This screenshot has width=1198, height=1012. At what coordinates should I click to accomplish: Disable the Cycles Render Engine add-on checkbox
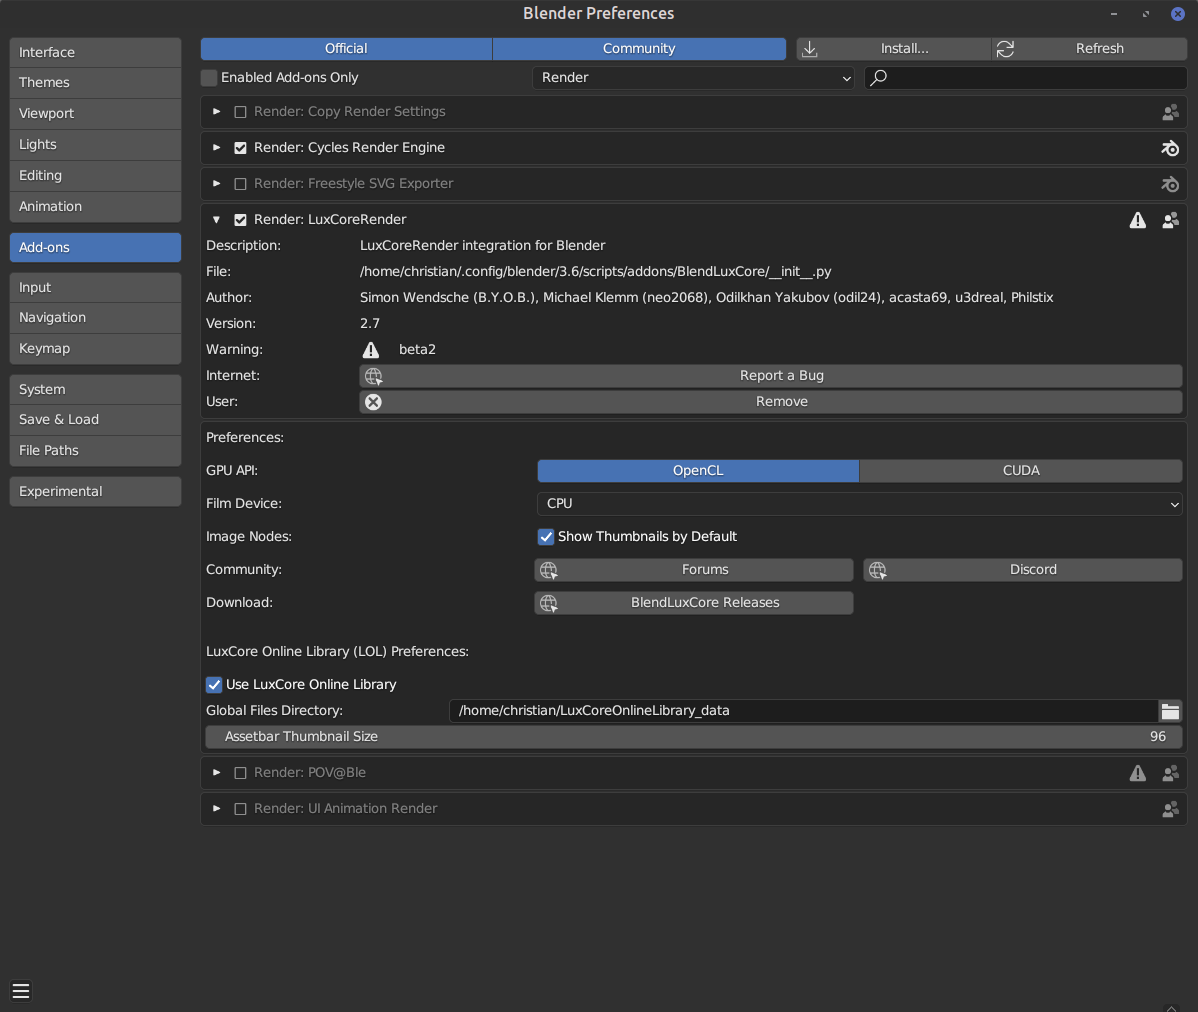coord(240,148)
